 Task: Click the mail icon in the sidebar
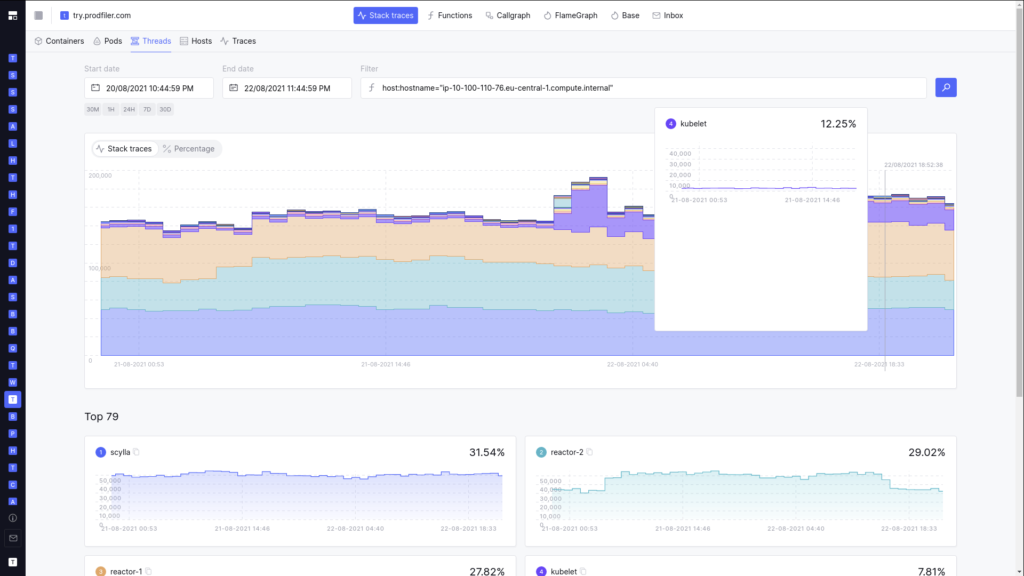click(12, 538)
